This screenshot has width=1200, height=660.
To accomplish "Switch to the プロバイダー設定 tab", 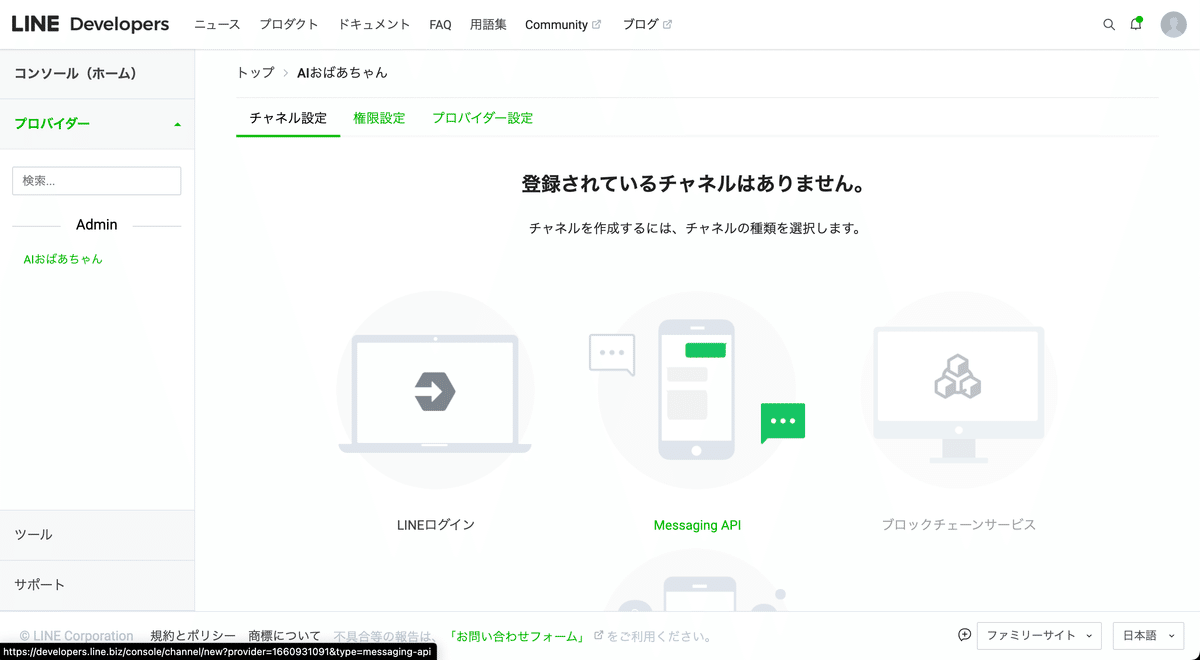I will click(x=482, y=118).
